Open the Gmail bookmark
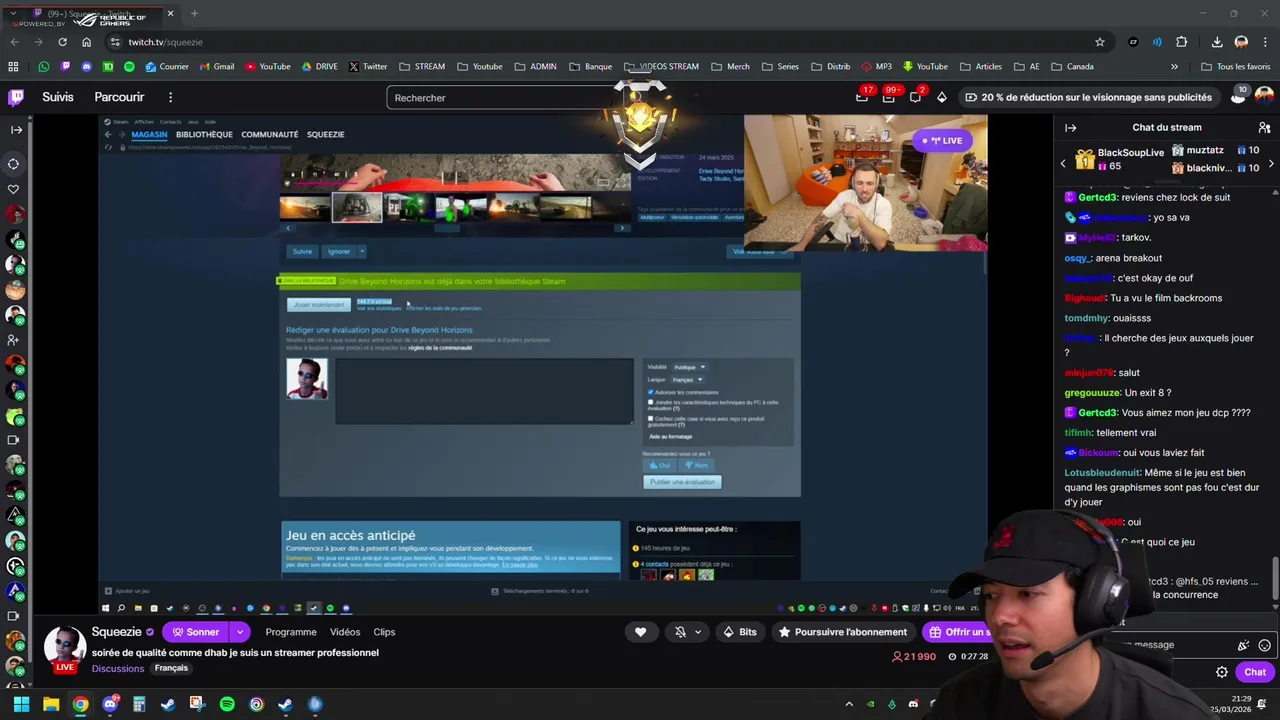 [216, 67]
